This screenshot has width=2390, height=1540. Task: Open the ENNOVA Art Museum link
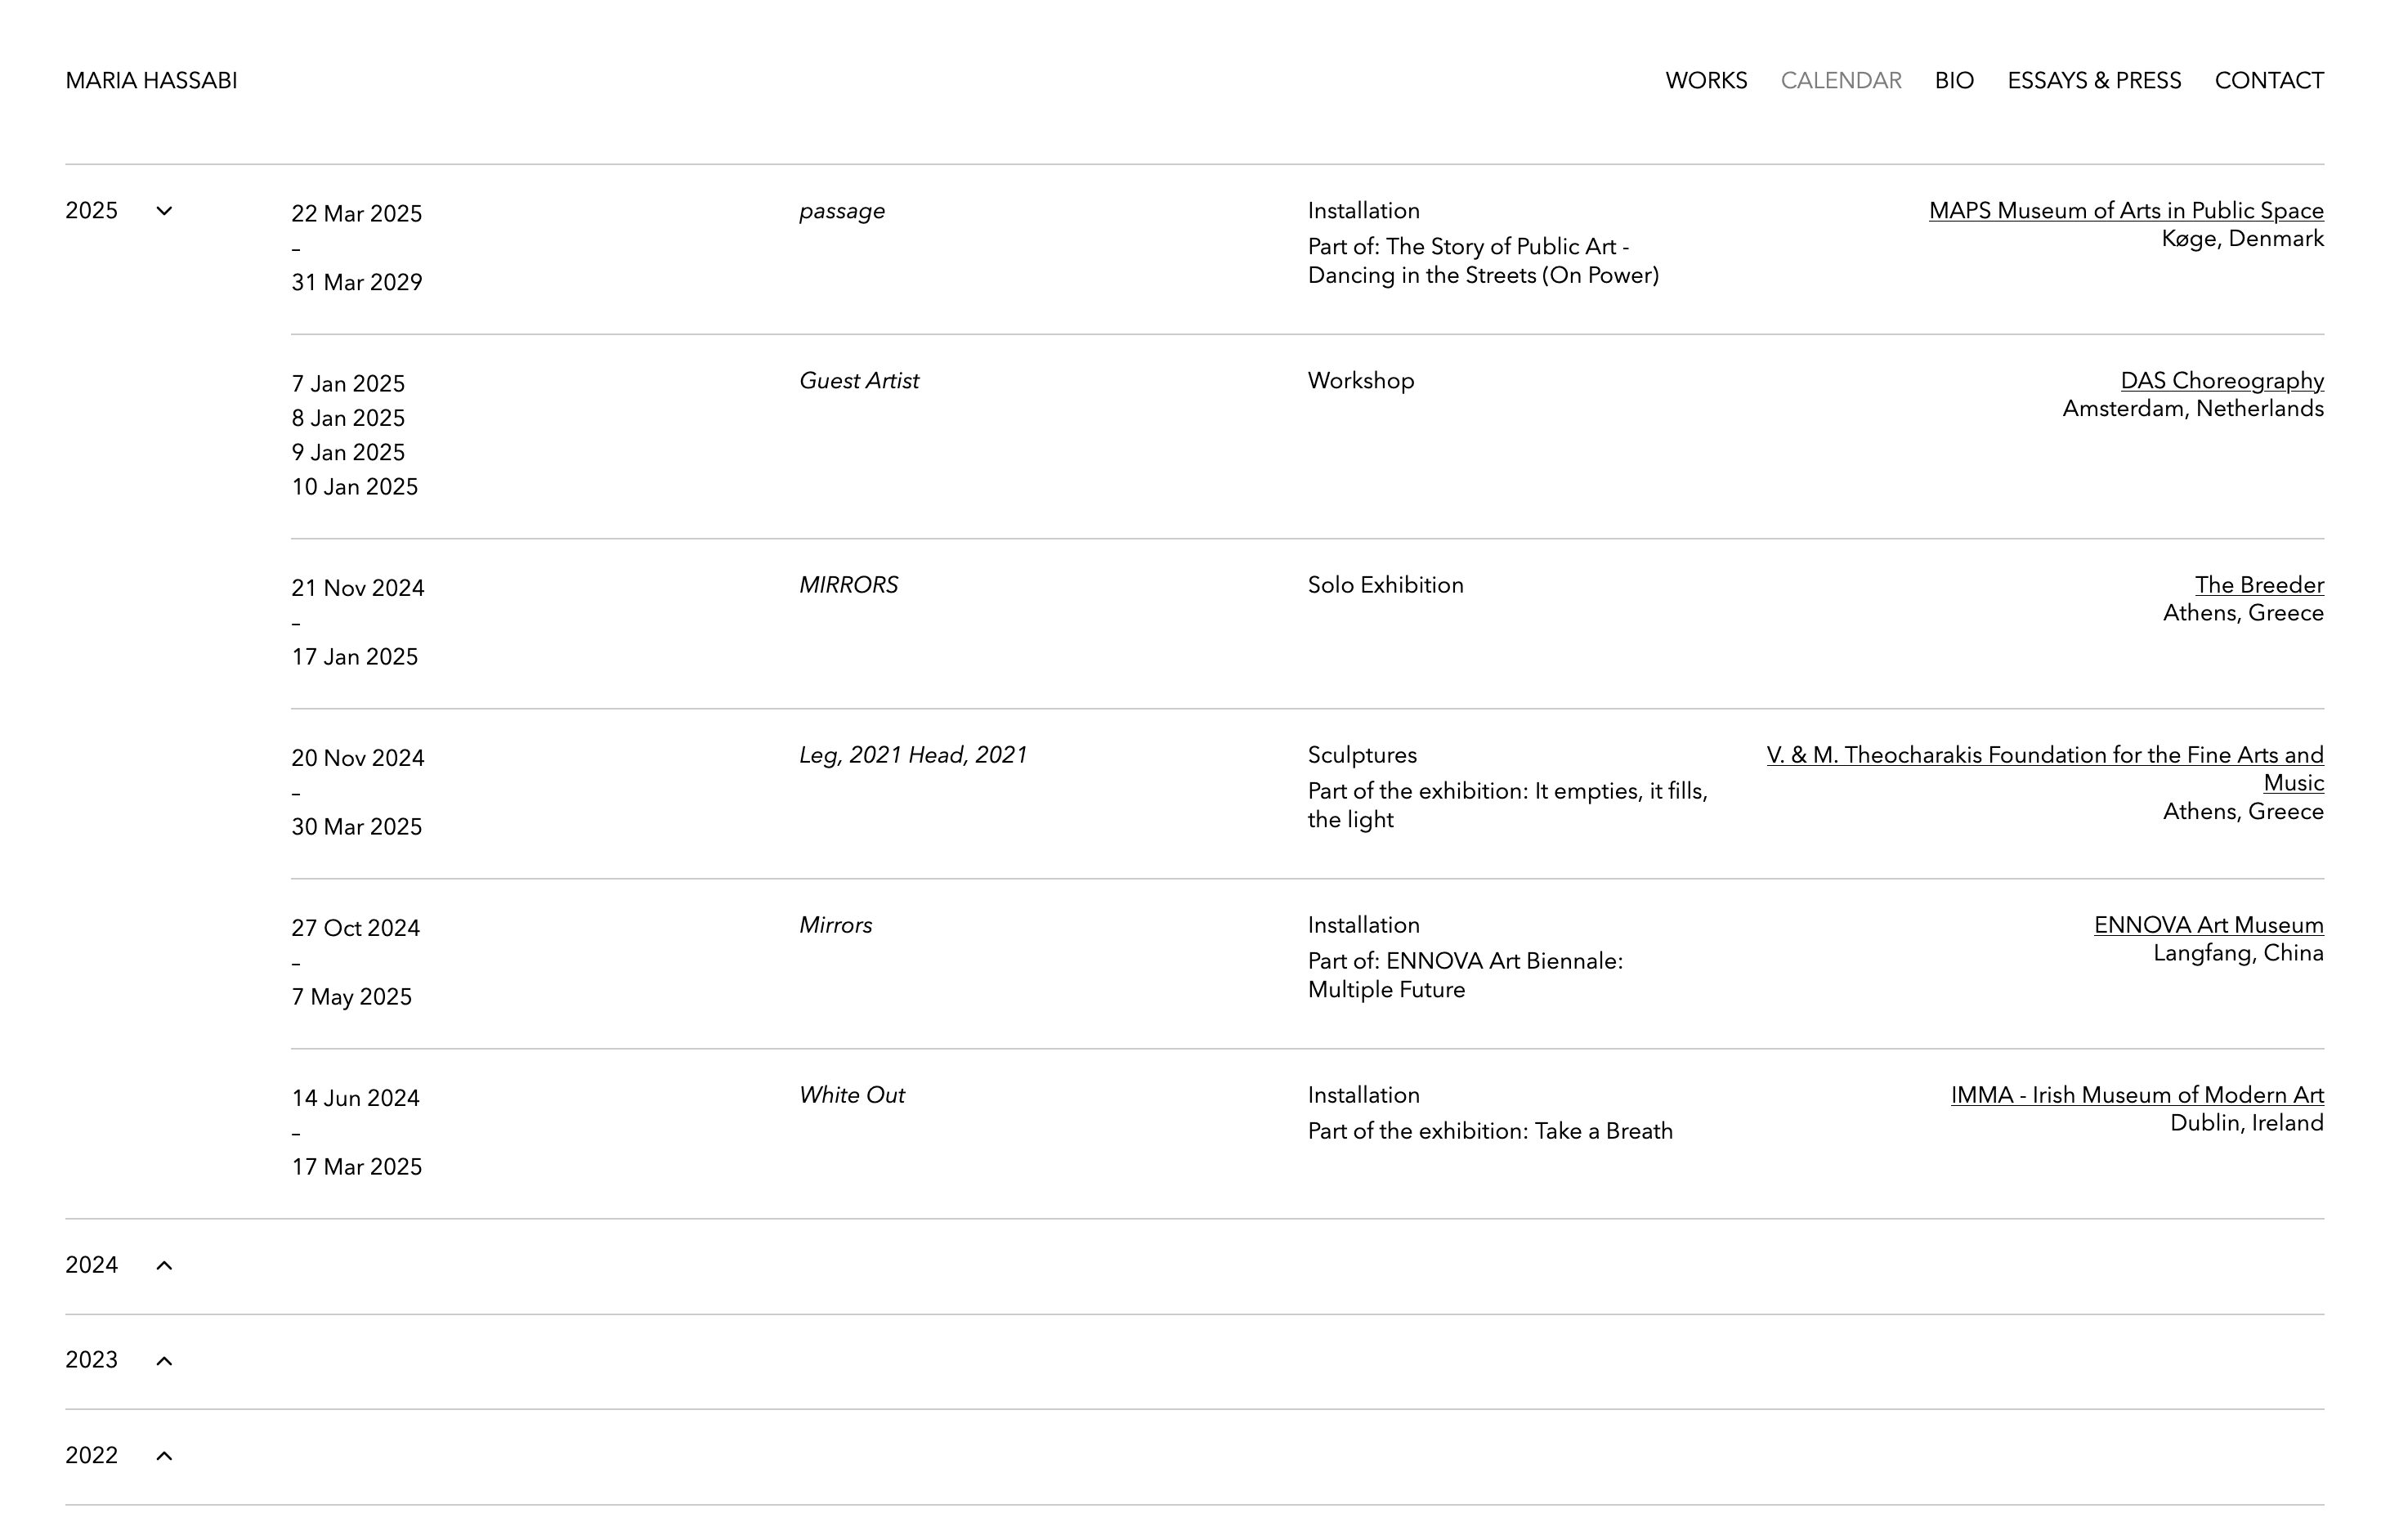(x=2209, y=925)
